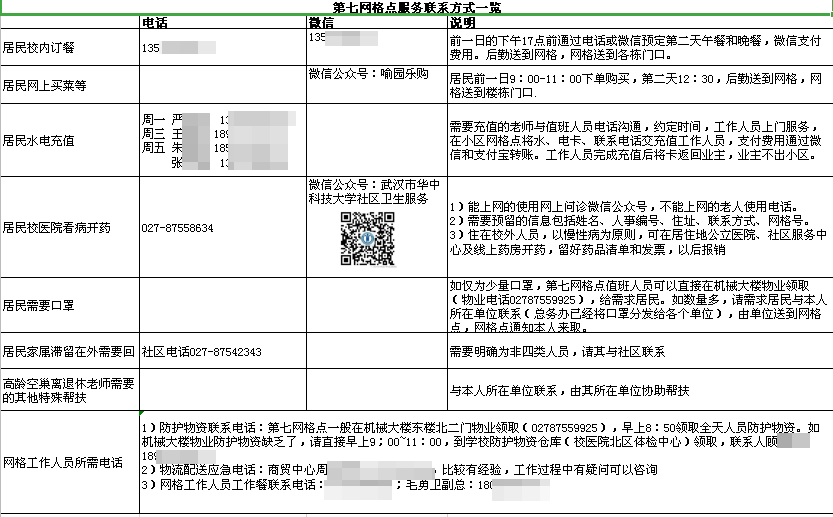This screenshot has width=833, height=517.
Task: Select the 居民校医院看病开药 cell
Action: point(57,228)
